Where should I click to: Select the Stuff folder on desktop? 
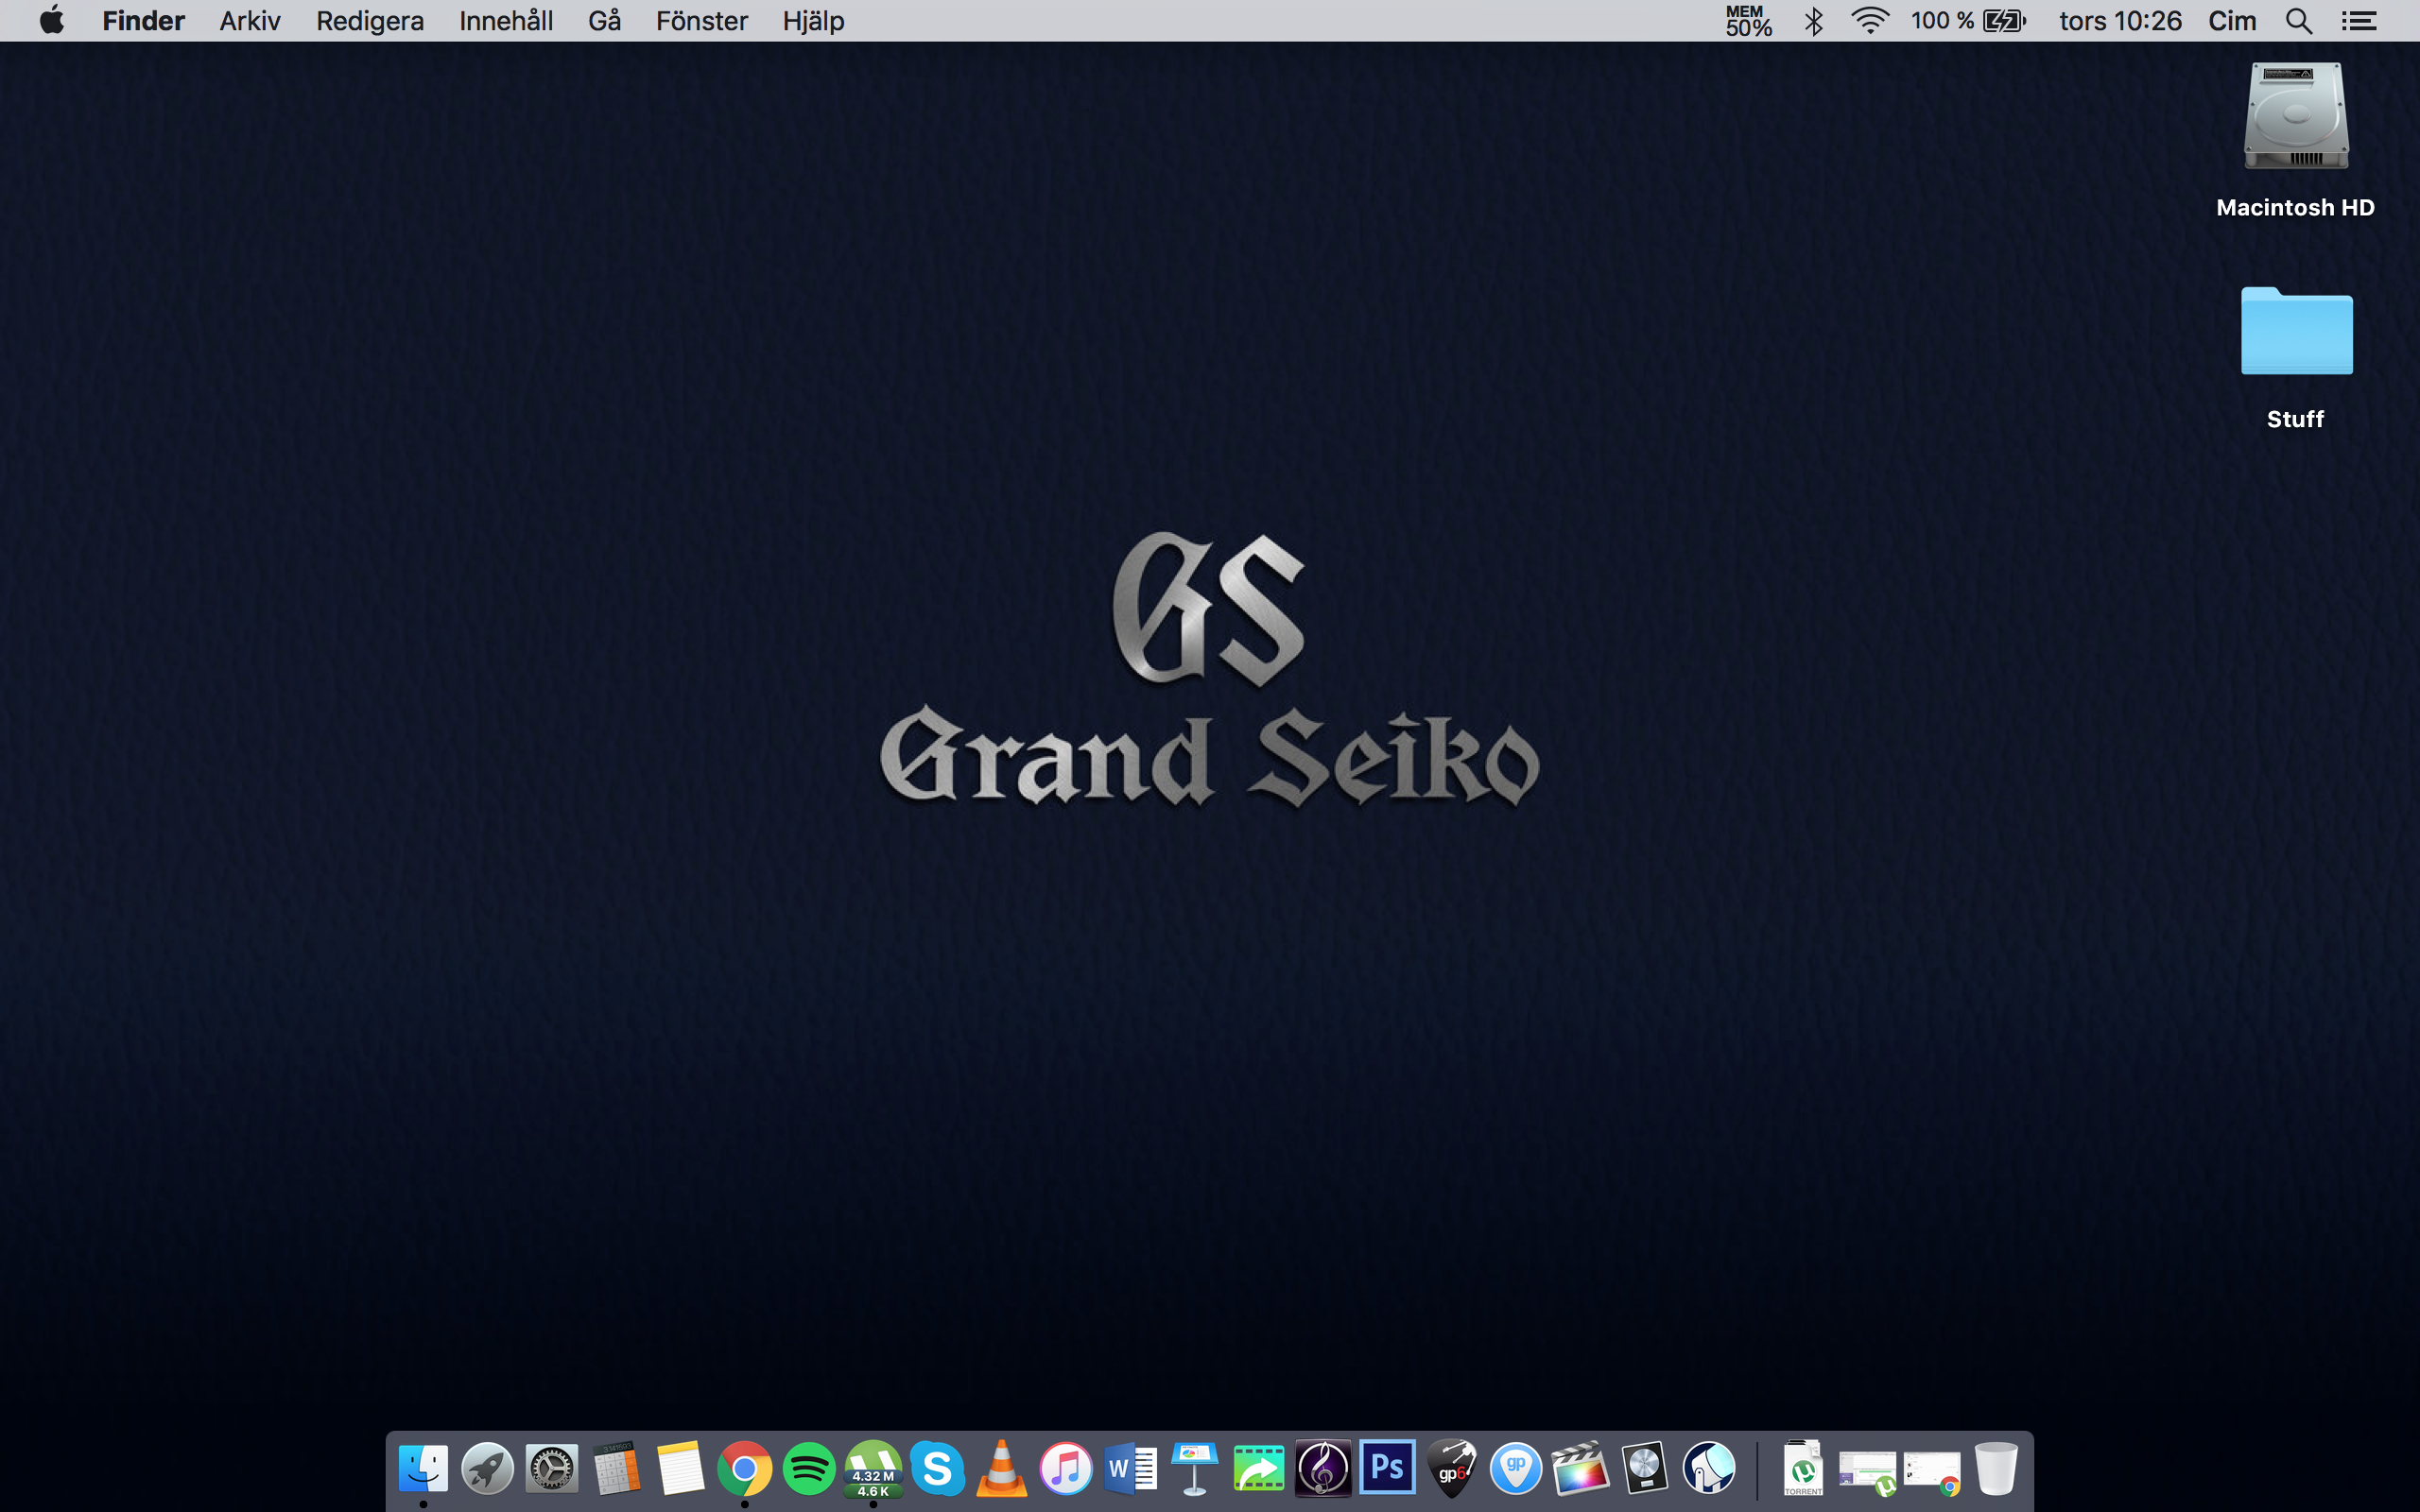coord(2296,331)
